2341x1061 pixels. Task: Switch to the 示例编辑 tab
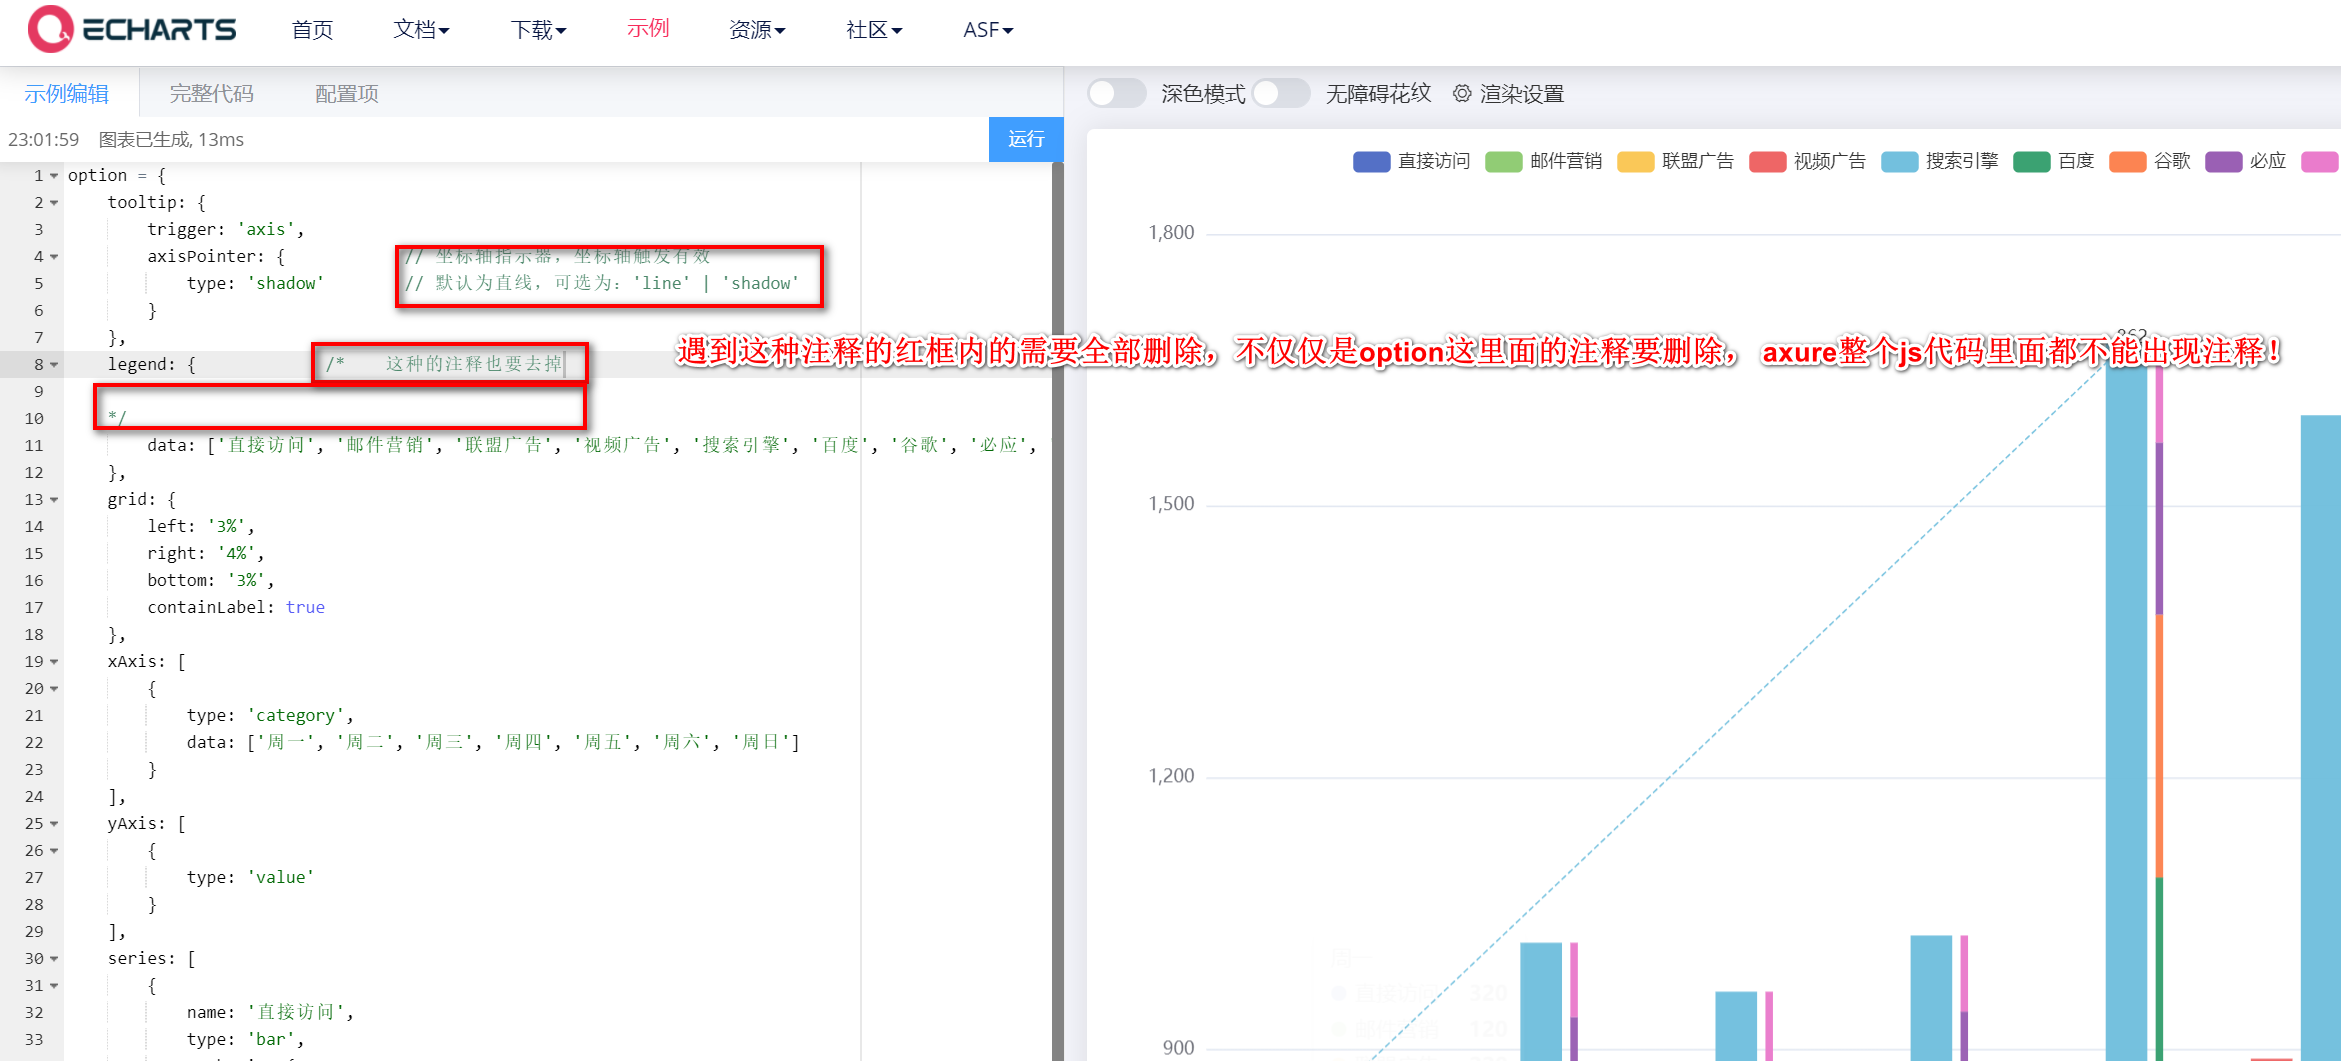tap(67, 93)
